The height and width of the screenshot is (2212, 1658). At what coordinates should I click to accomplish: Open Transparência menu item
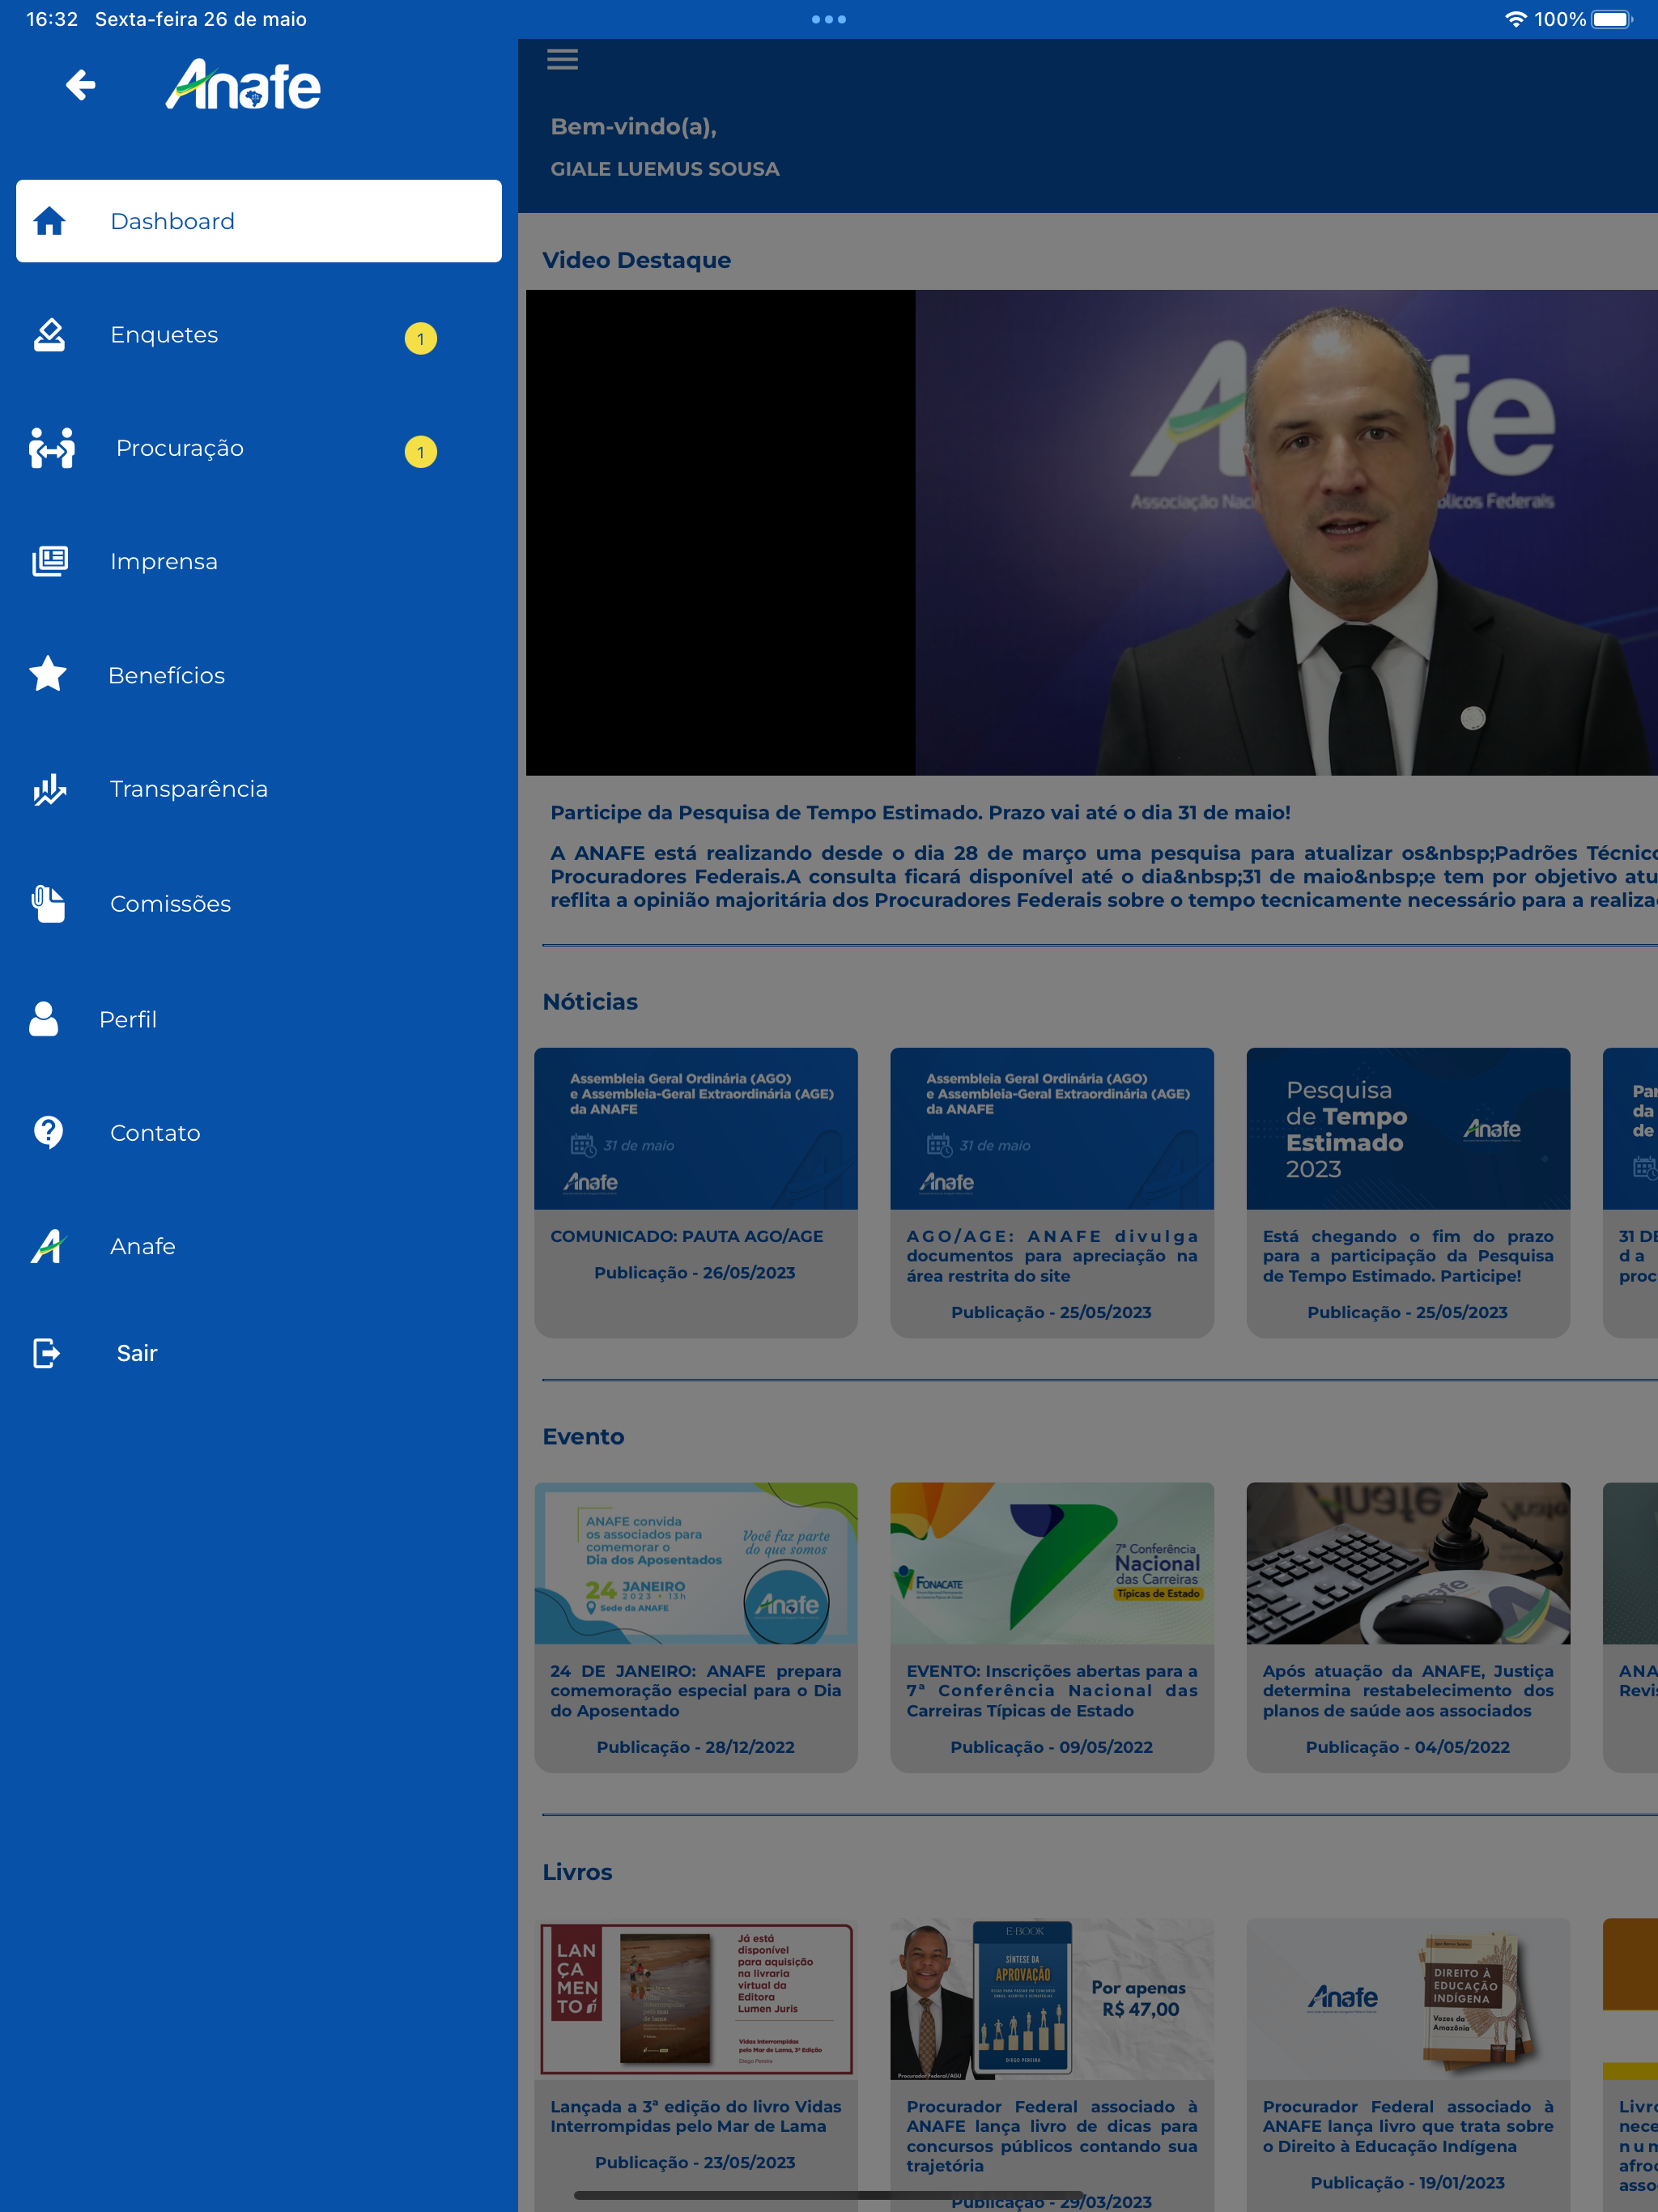coord(259,789)
